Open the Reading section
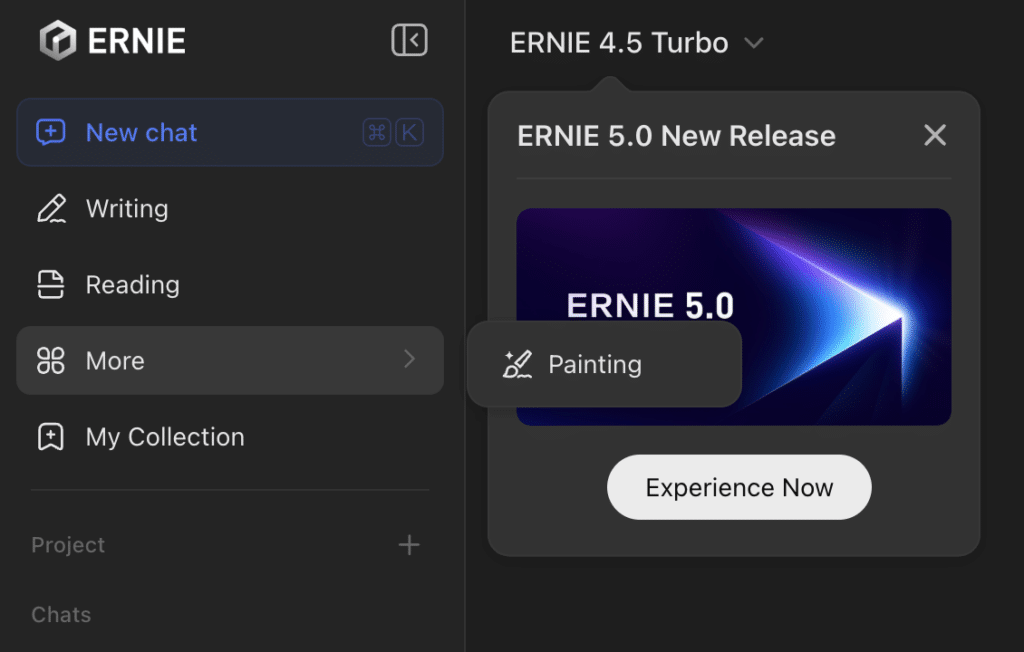 coord(133,284)
